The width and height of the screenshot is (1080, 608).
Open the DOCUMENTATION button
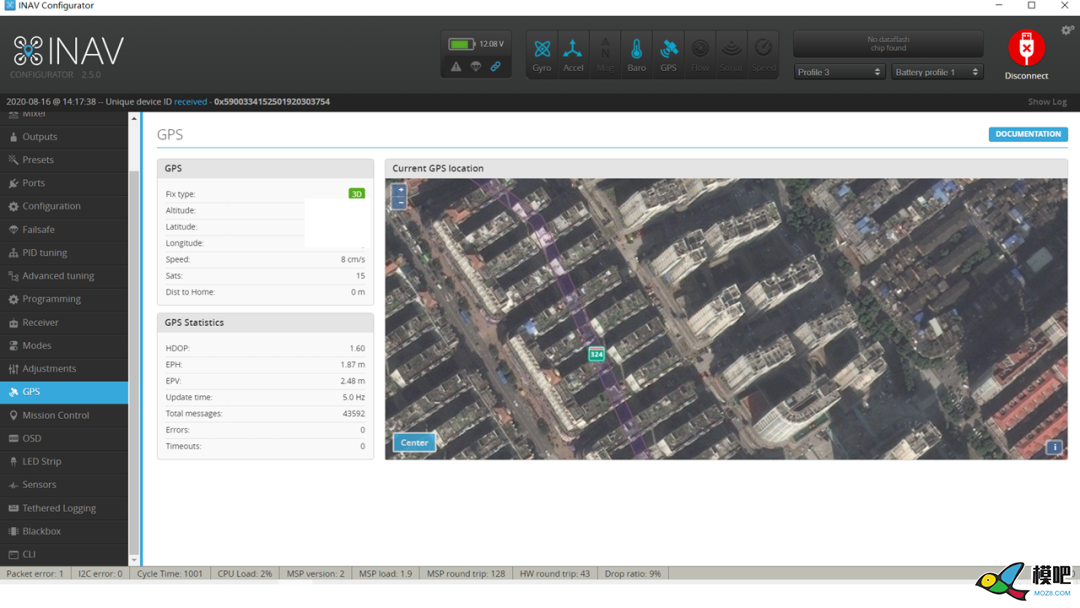coord(1028,134)
